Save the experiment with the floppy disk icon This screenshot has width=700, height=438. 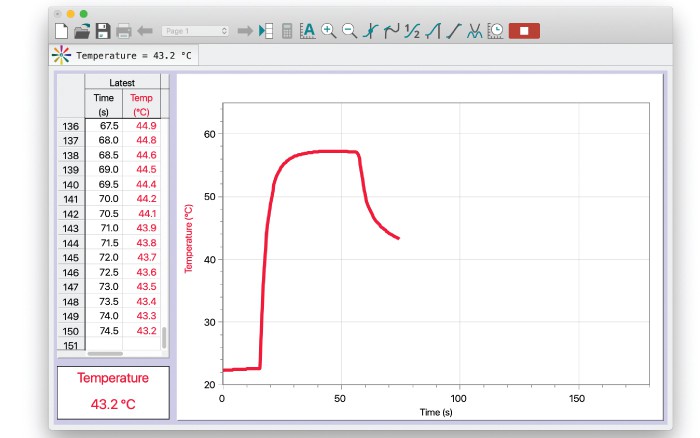[101, 31]
